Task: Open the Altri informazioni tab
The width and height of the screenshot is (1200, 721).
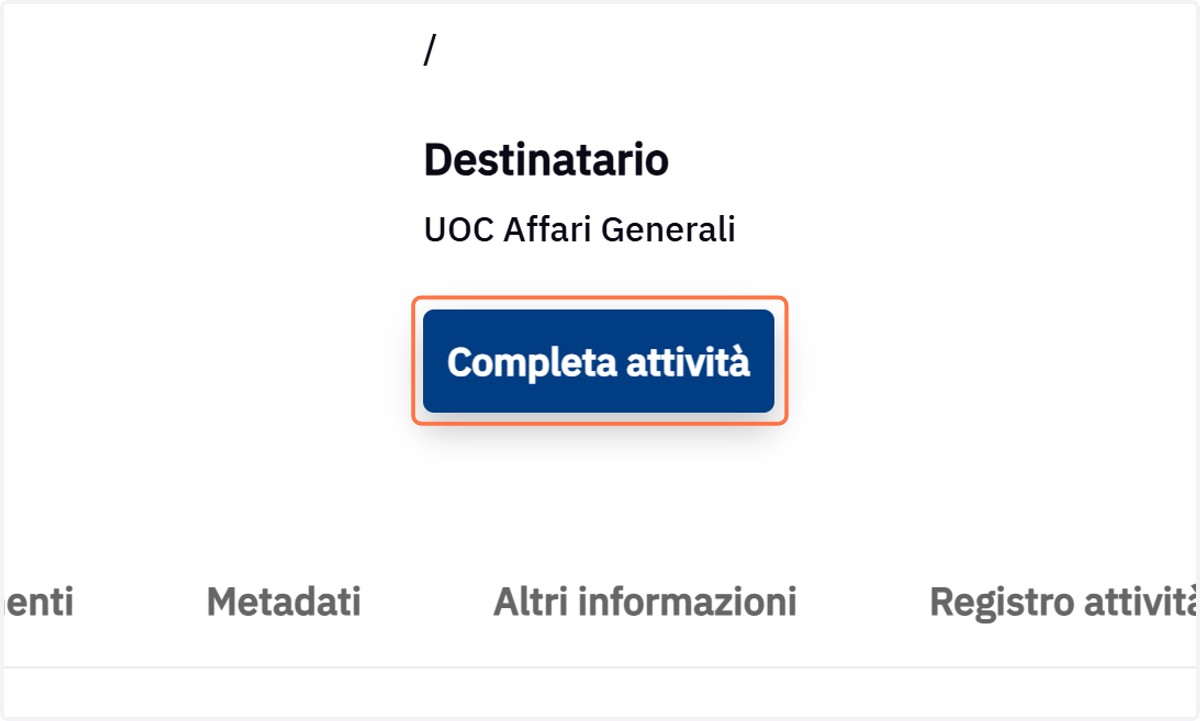Action: [645, 602]
